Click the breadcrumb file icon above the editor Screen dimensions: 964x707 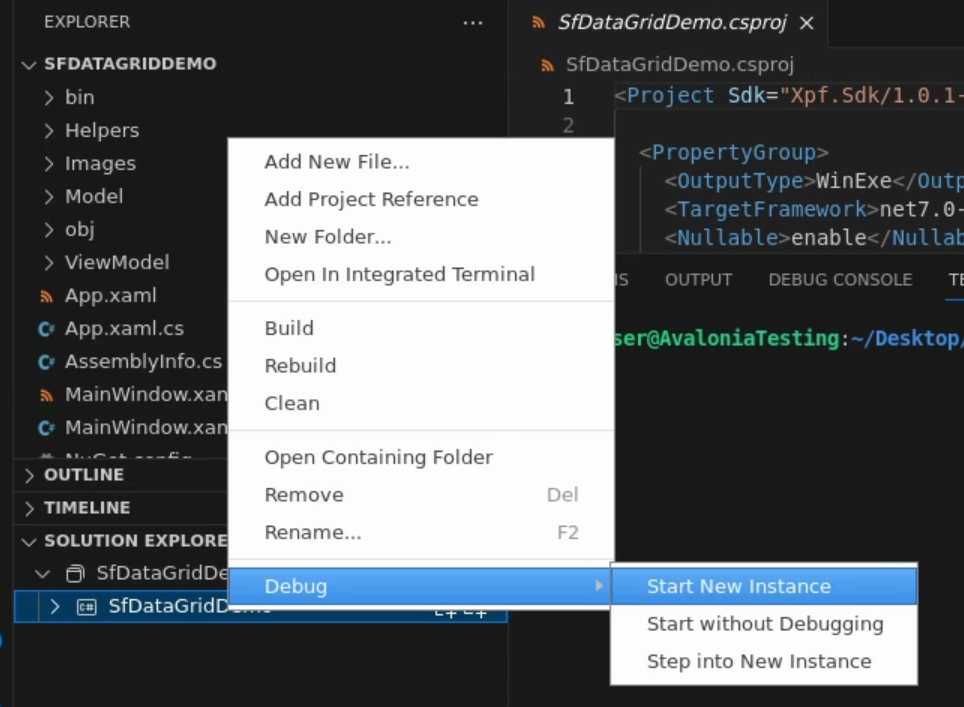click(547, 66)
